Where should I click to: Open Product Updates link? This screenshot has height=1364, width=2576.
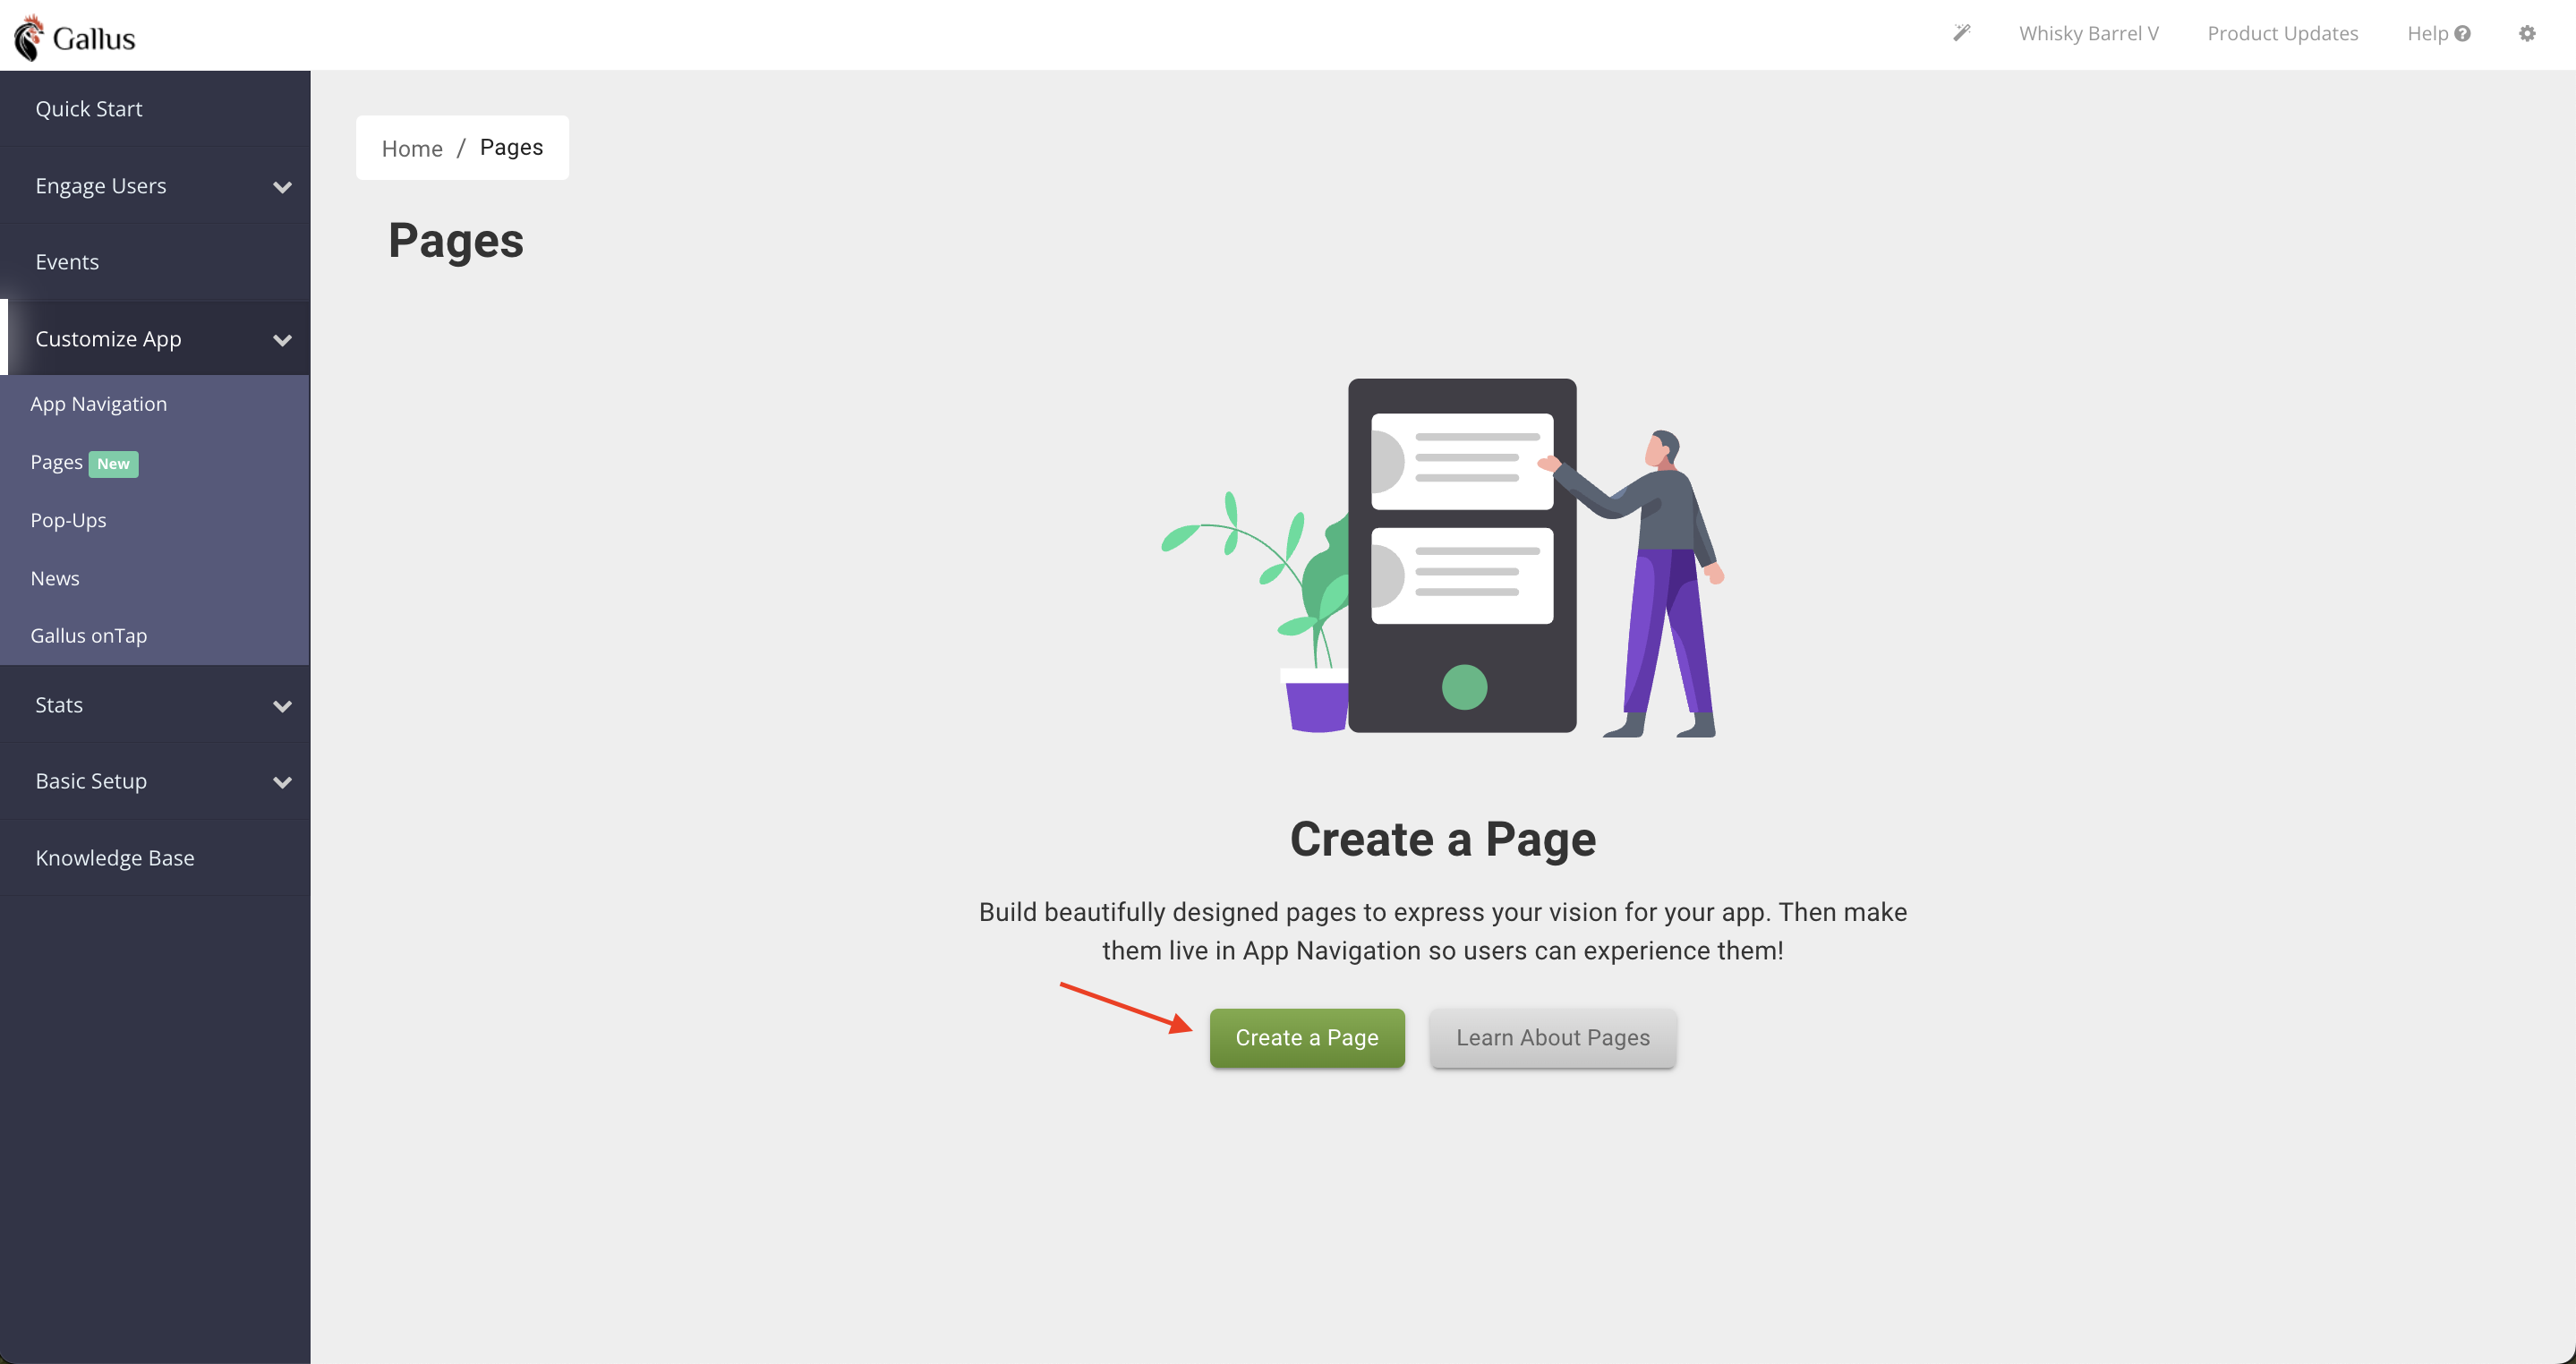pos(2282,33)
